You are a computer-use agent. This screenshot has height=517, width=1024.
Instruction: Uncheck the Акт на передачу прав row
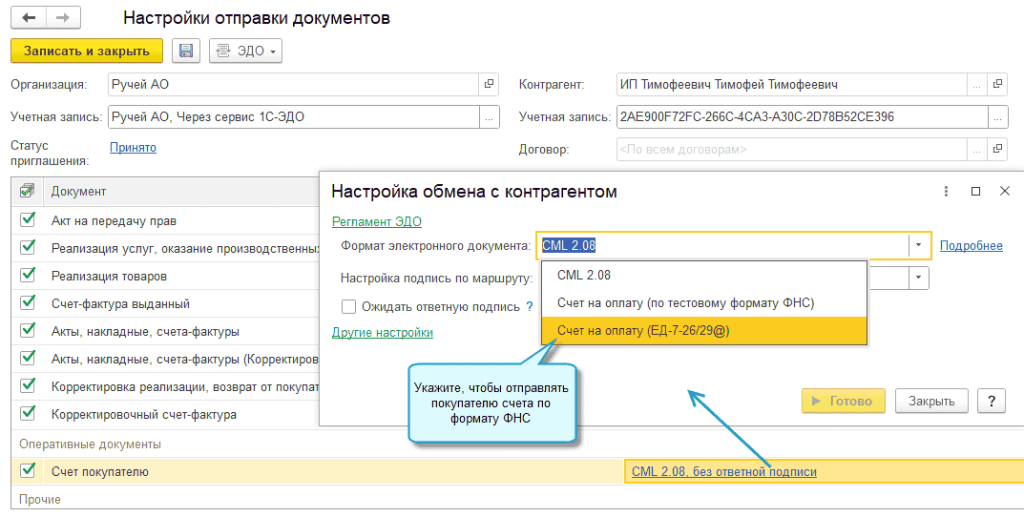28,220
